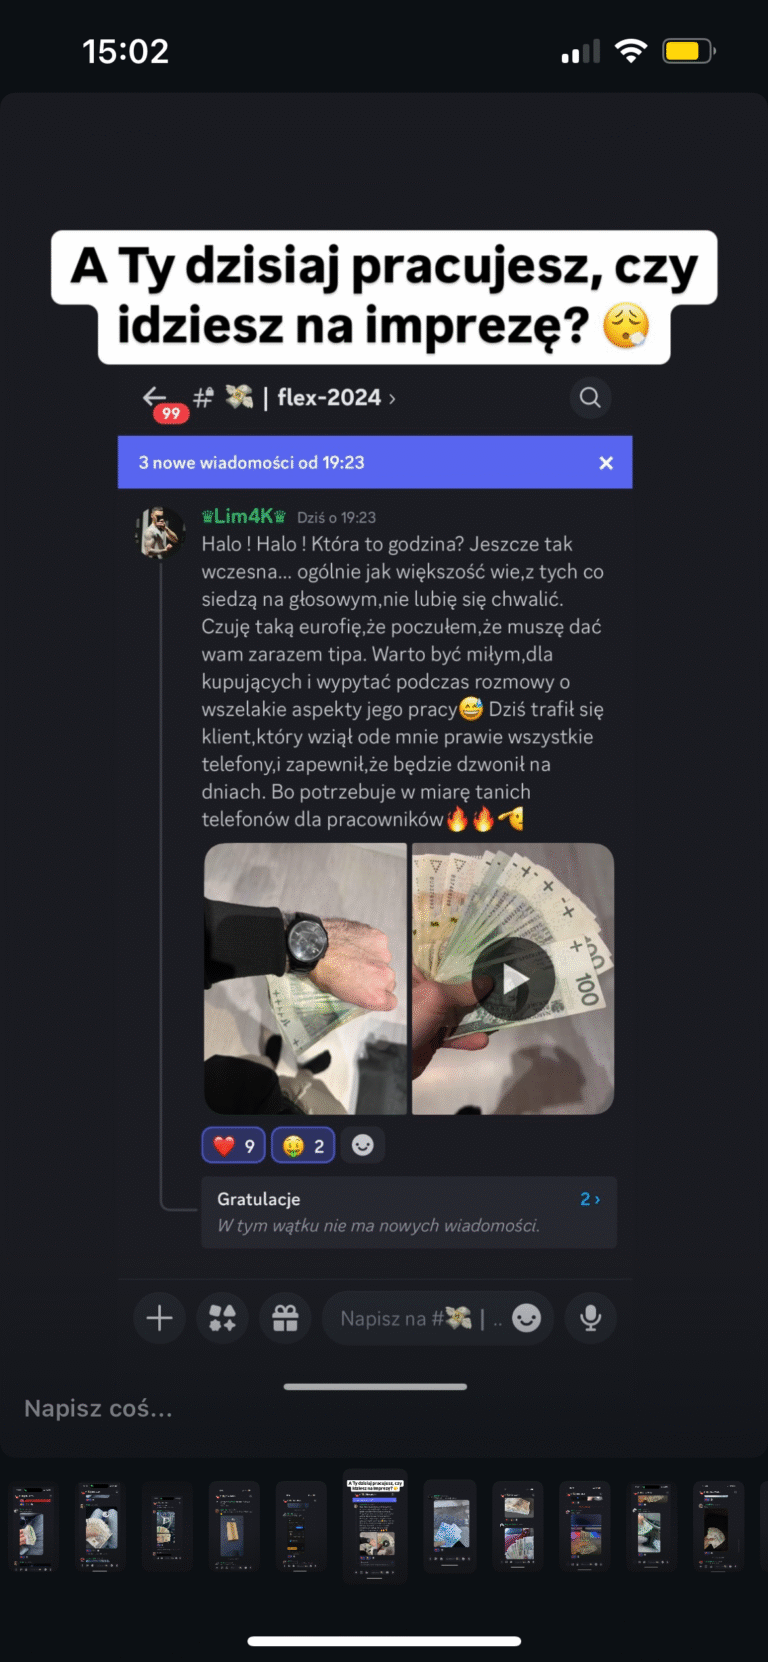This screenshot has height=1662, width=768.
Task: Select the first thumbnail in bottom strip
Action: [35, 1527]
